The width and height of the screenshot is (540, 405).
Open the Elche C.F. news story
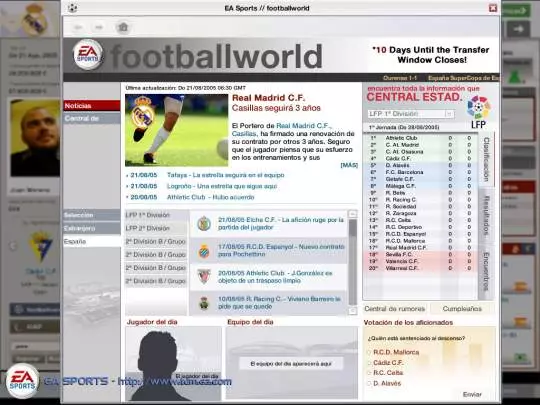click(x=281, y=224)
